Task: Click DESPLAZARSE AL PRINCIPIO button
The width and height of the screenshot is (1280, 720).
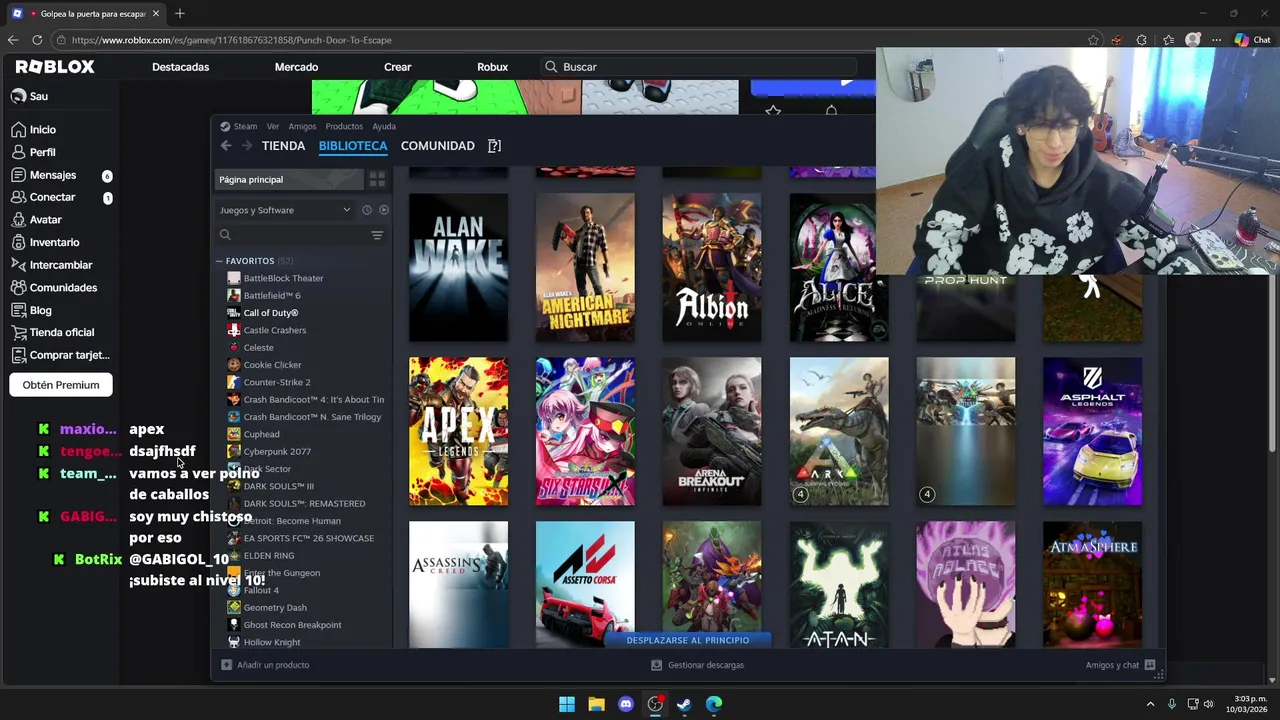Action: pyautogui.click(x=688, y=640)
